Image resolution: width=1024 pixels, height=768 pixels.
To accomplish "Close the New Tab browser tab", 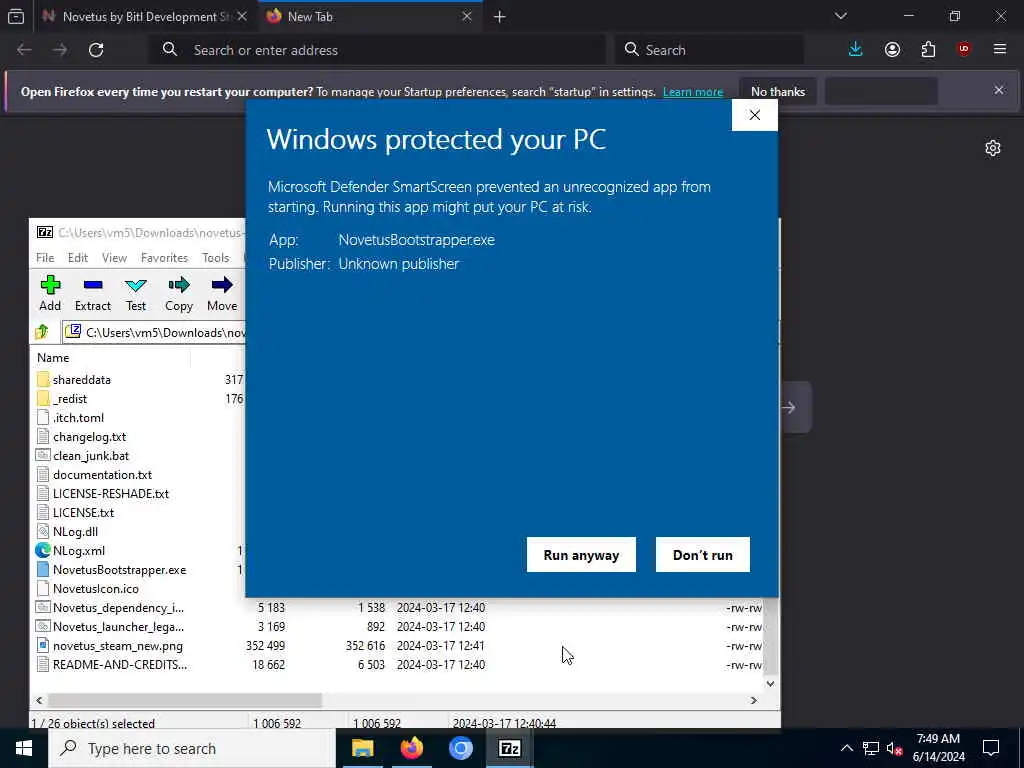I will (x=466, y=16).
